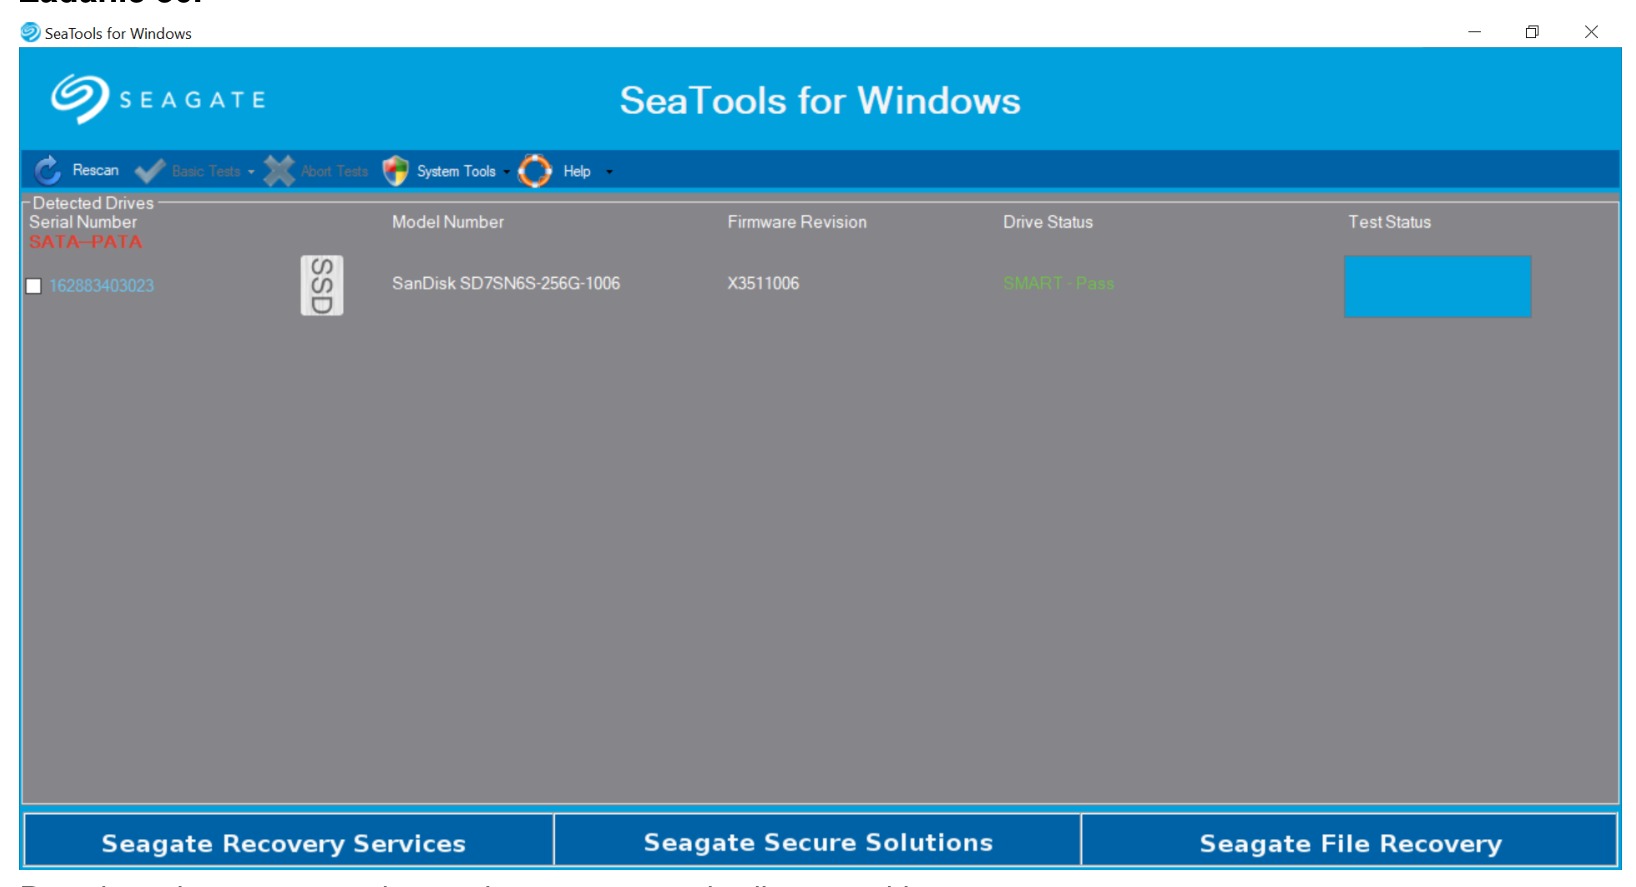
Task: Click the Basic Tests checkmark icon
Action: [x=150, y=171]
